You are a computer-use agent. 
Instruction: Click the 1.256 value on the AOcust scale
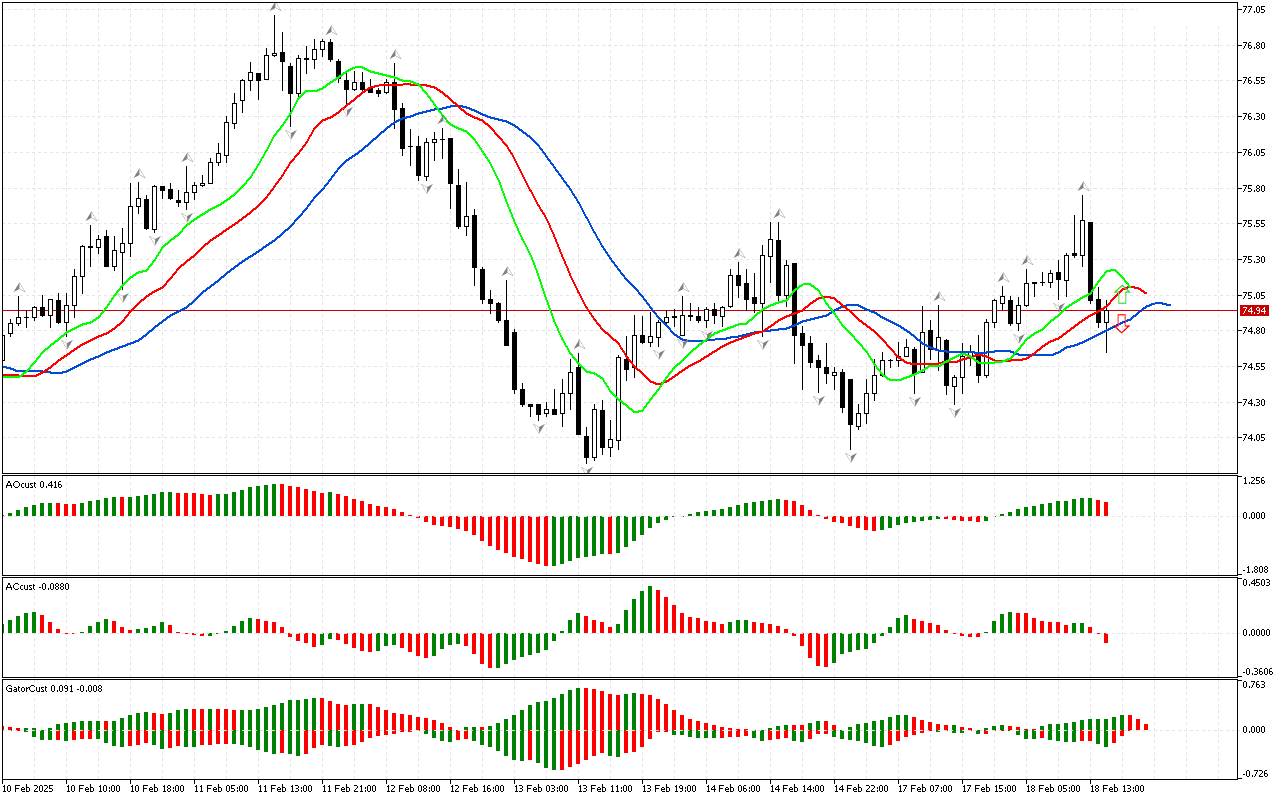click(1254, 481)
